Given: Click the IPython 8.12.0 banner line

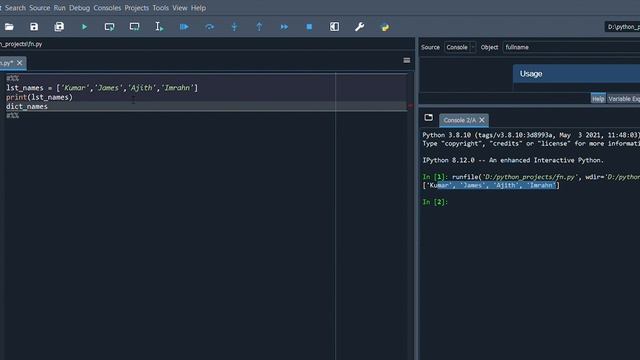Looking at the screenshot, I should [x=513, y=160].
